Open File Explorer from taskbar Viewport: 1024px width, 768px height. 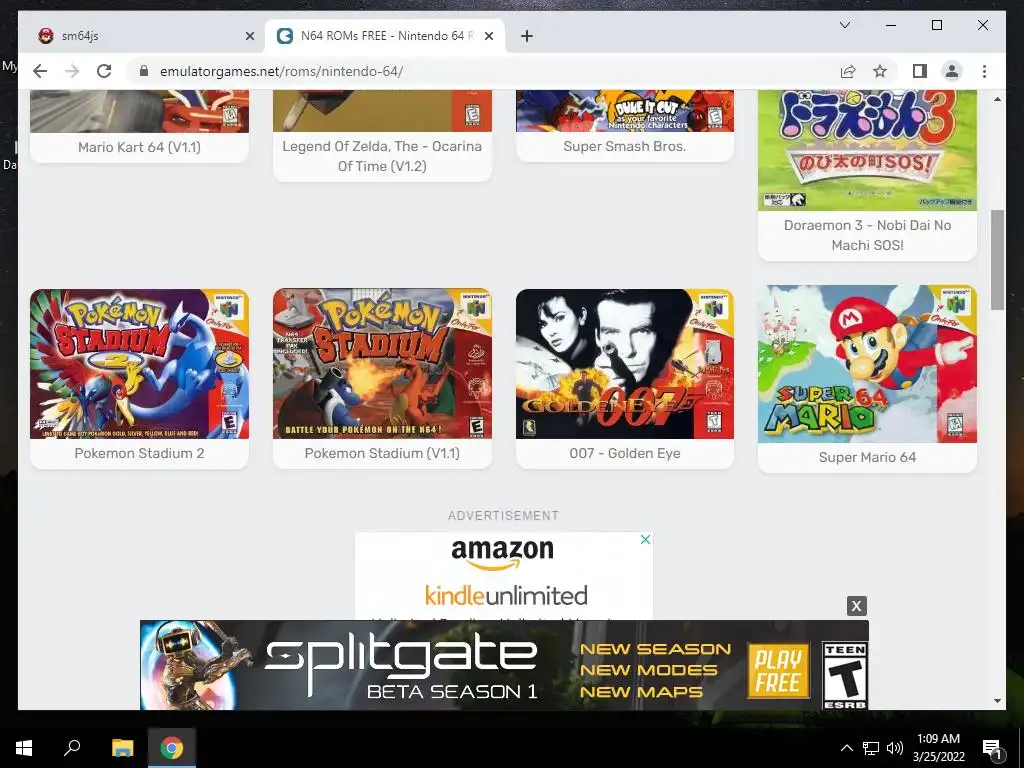click(x=122, y=748)
